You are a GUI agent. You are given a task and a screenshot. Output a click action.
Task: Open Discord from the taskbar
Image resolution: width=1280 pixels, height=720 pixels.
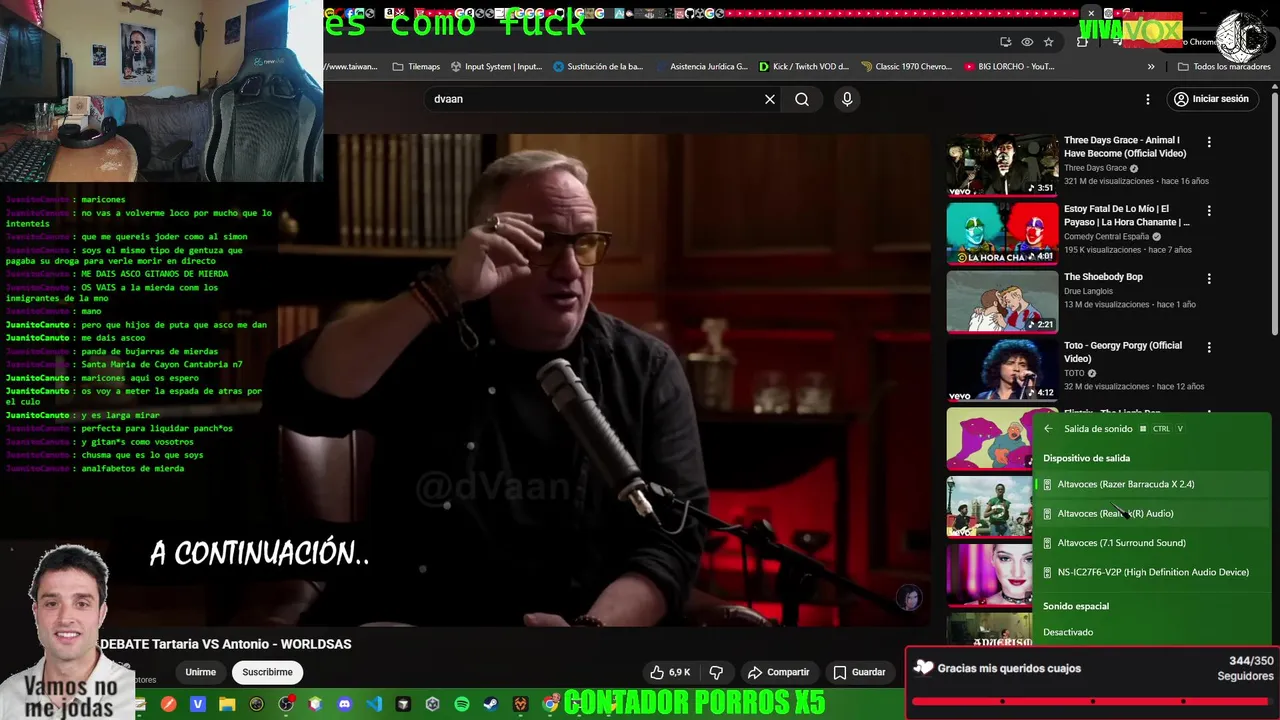click(345, 704)
